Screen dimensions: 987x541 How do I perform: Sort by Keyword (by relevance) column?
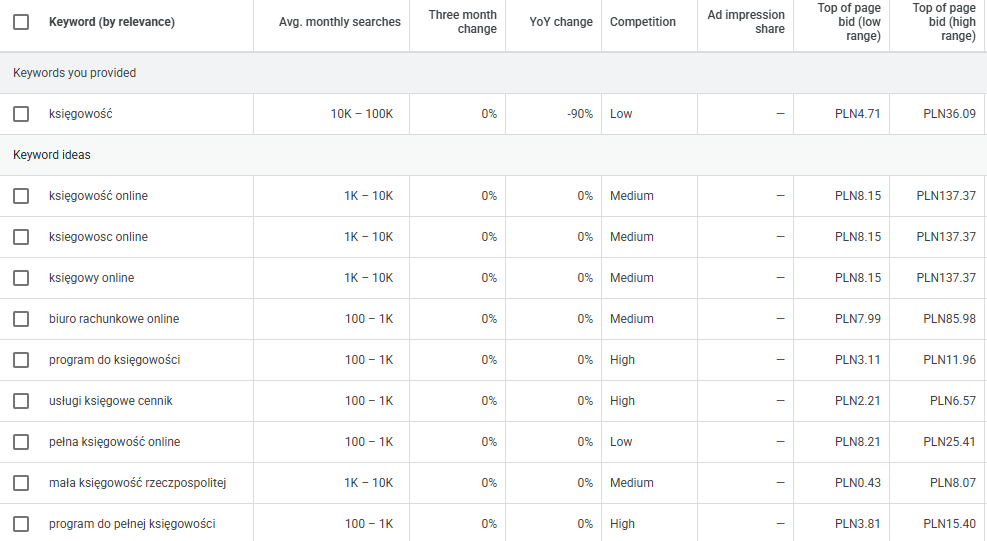[111, 22]
